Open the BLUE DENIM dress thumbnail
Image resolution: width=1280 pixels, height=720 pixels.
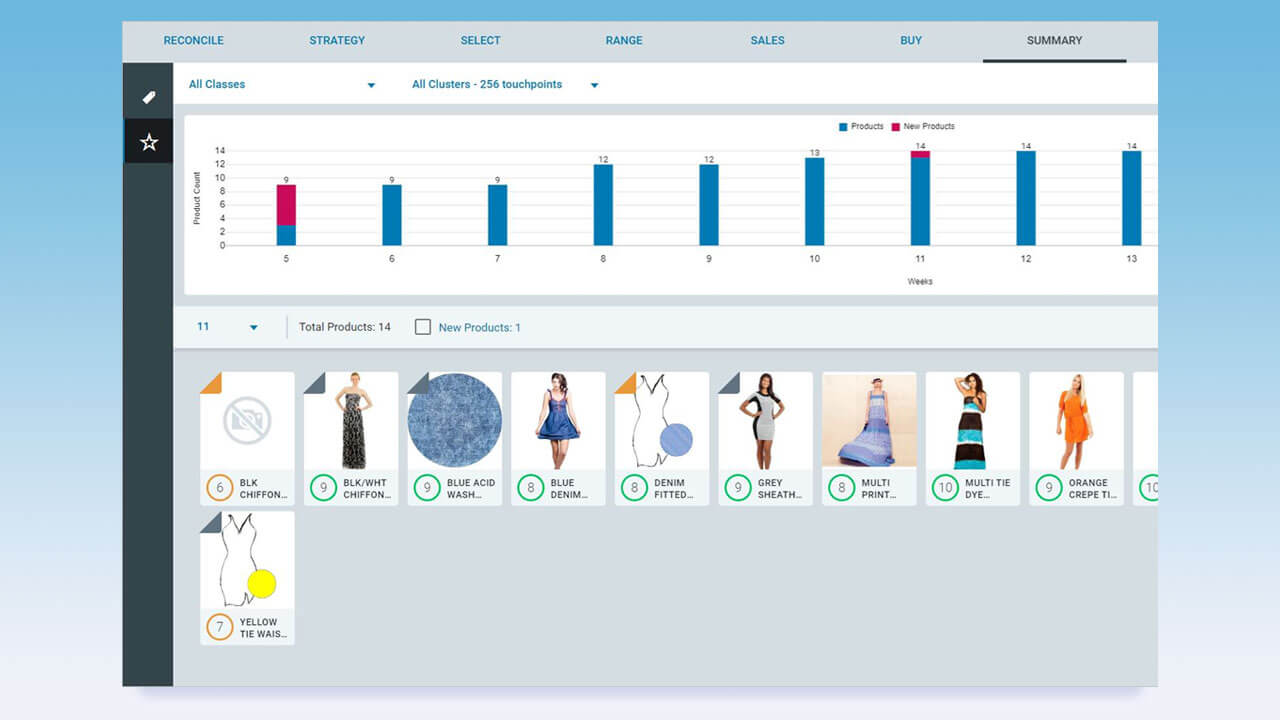(558, 421)
